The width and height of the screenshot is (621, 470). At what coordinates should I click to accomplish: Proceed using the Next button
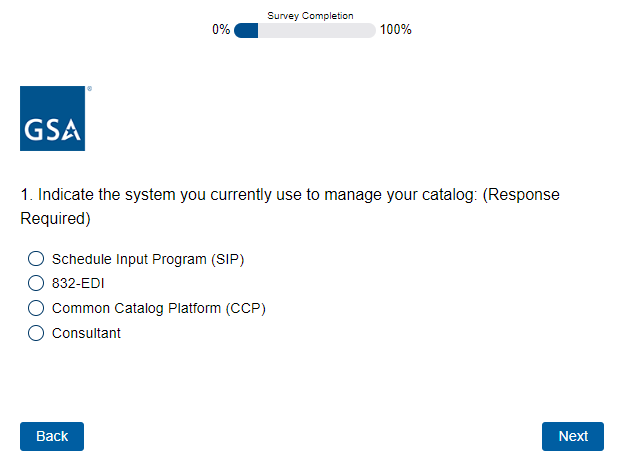click(x=573, y=436)
